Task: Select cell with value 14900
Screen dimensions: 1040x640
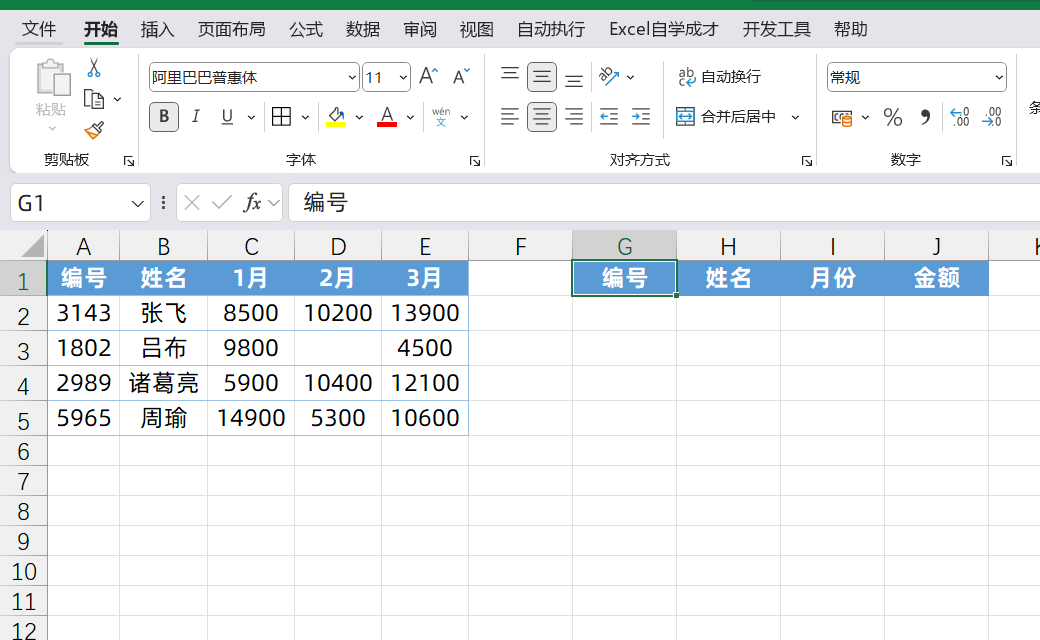Action: click(251, 418)
